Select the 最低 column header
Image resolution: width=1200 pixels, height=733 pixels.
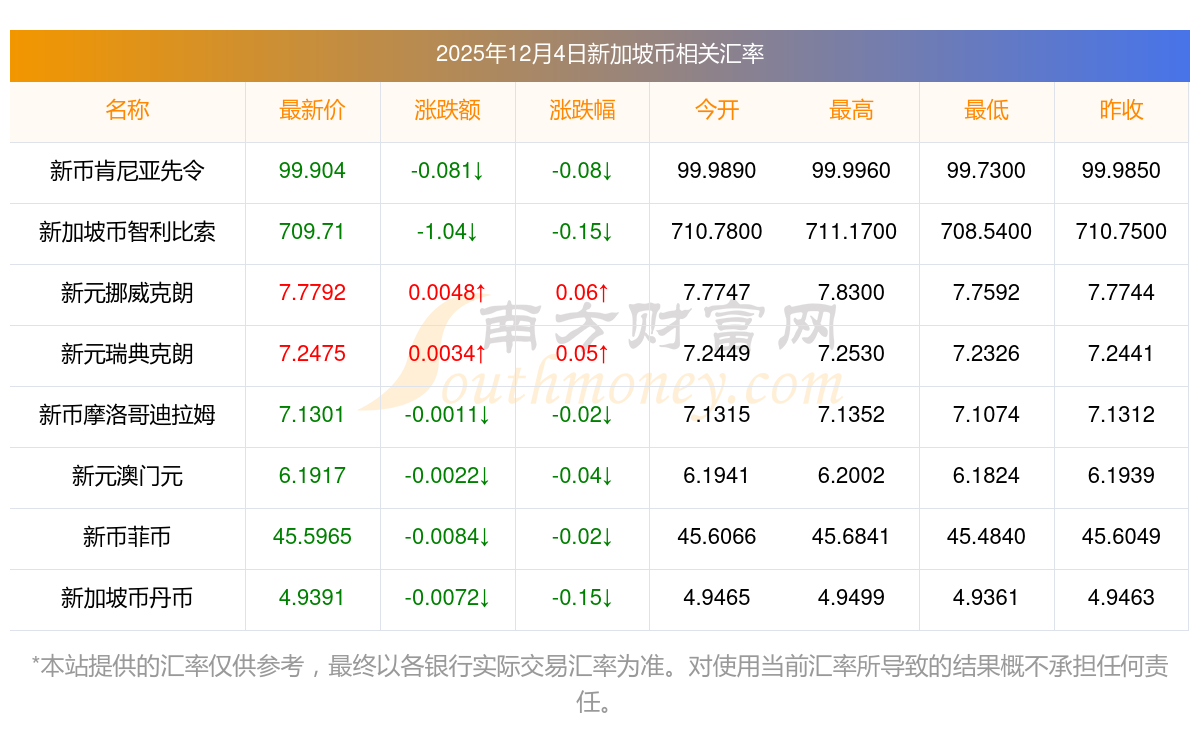coord(986,110)
